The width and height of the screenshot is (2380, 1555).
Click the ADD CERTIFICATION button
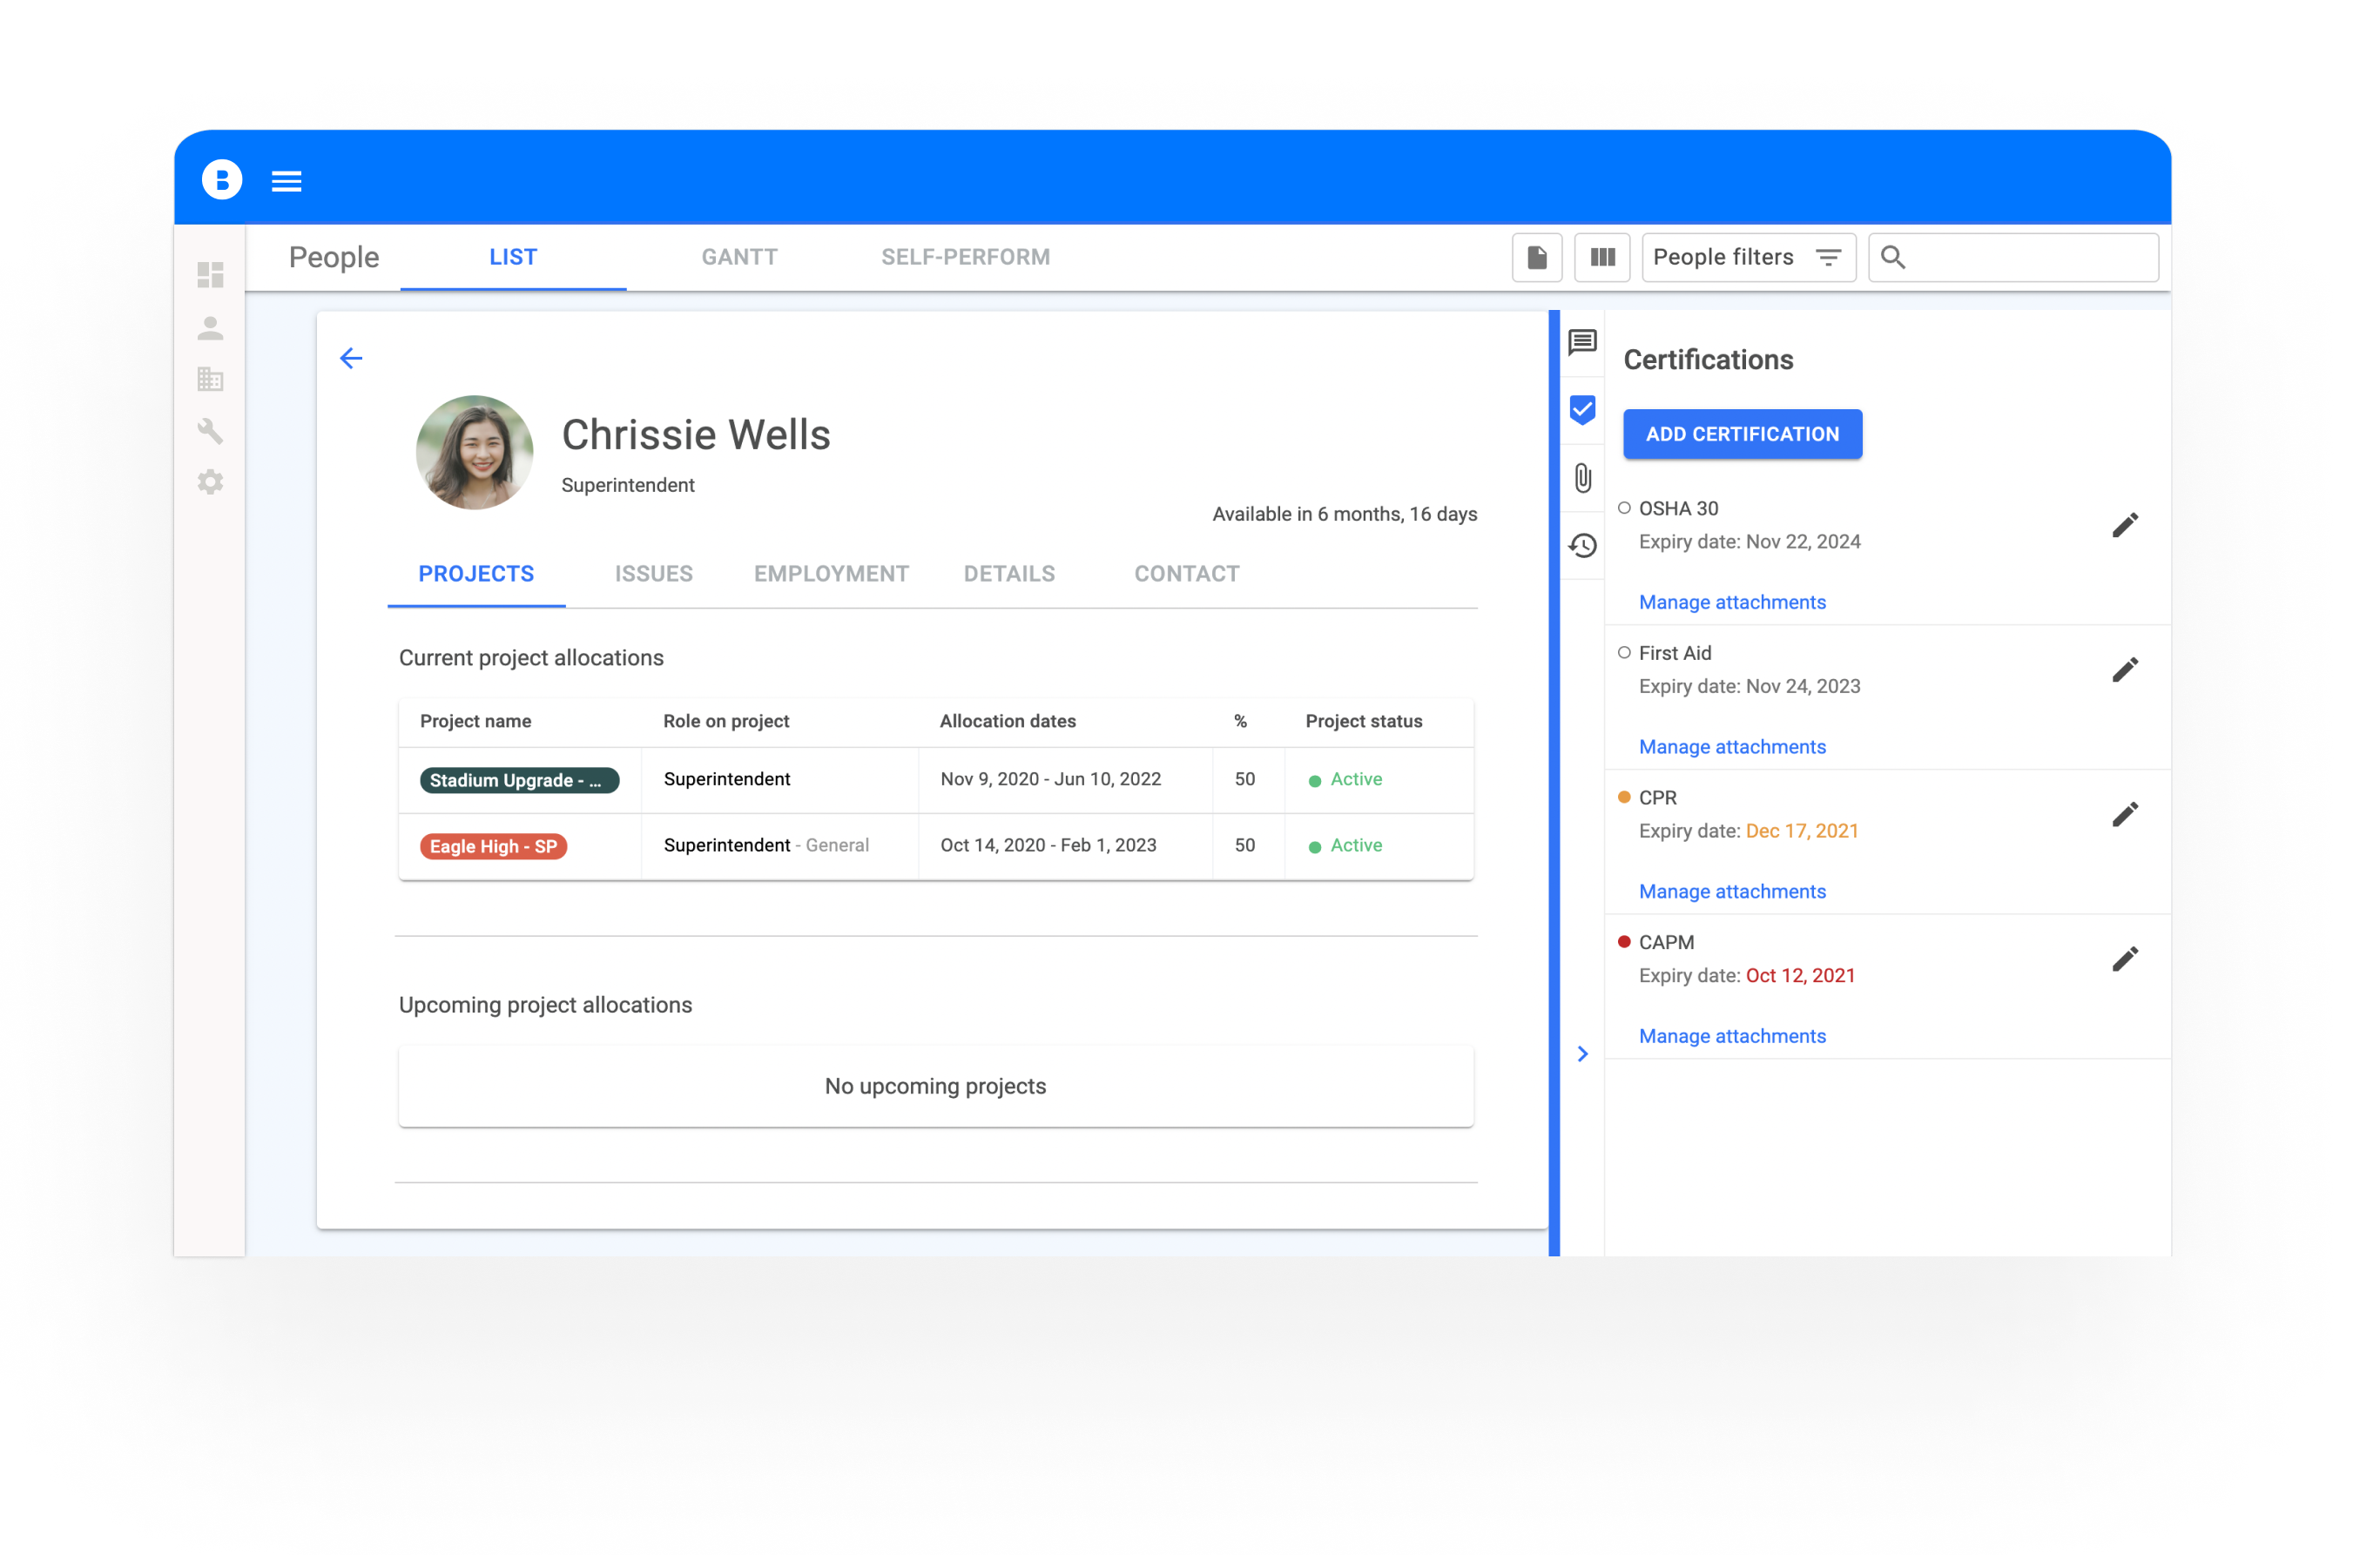(1742, 434)
